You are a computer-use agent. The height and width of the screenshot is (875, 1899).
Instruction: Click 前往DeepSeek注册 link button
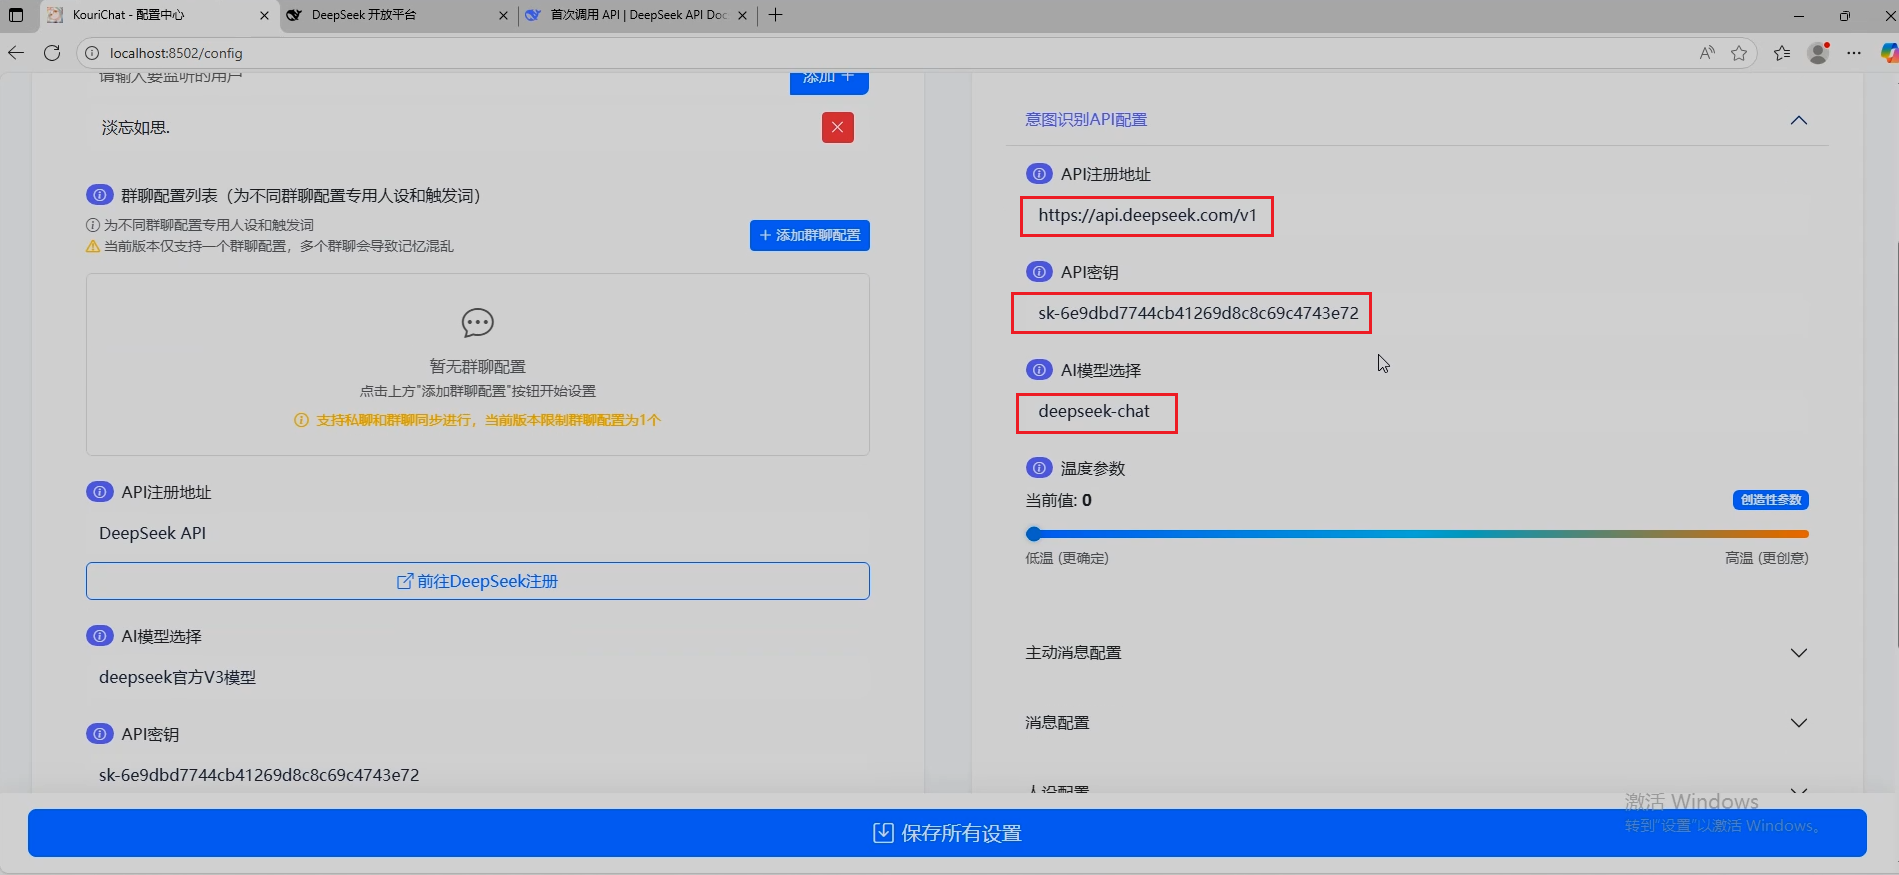click(477, 581)
